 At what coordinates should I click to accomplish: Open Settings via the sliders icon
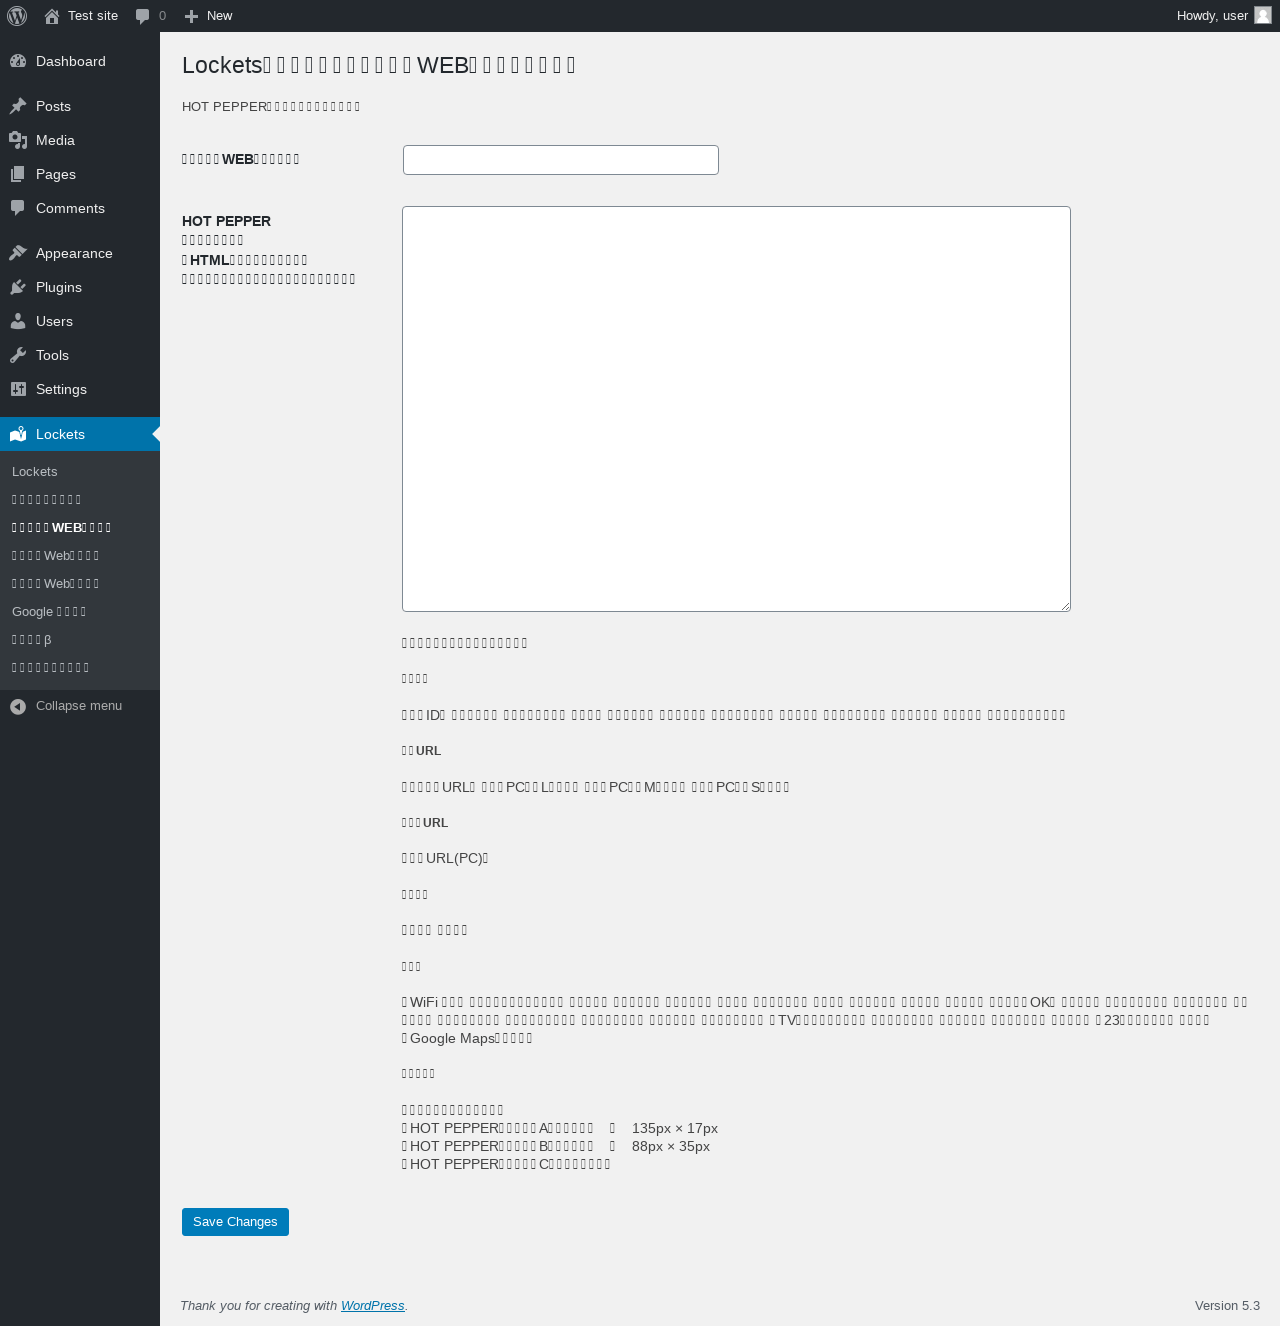(18, 389)
